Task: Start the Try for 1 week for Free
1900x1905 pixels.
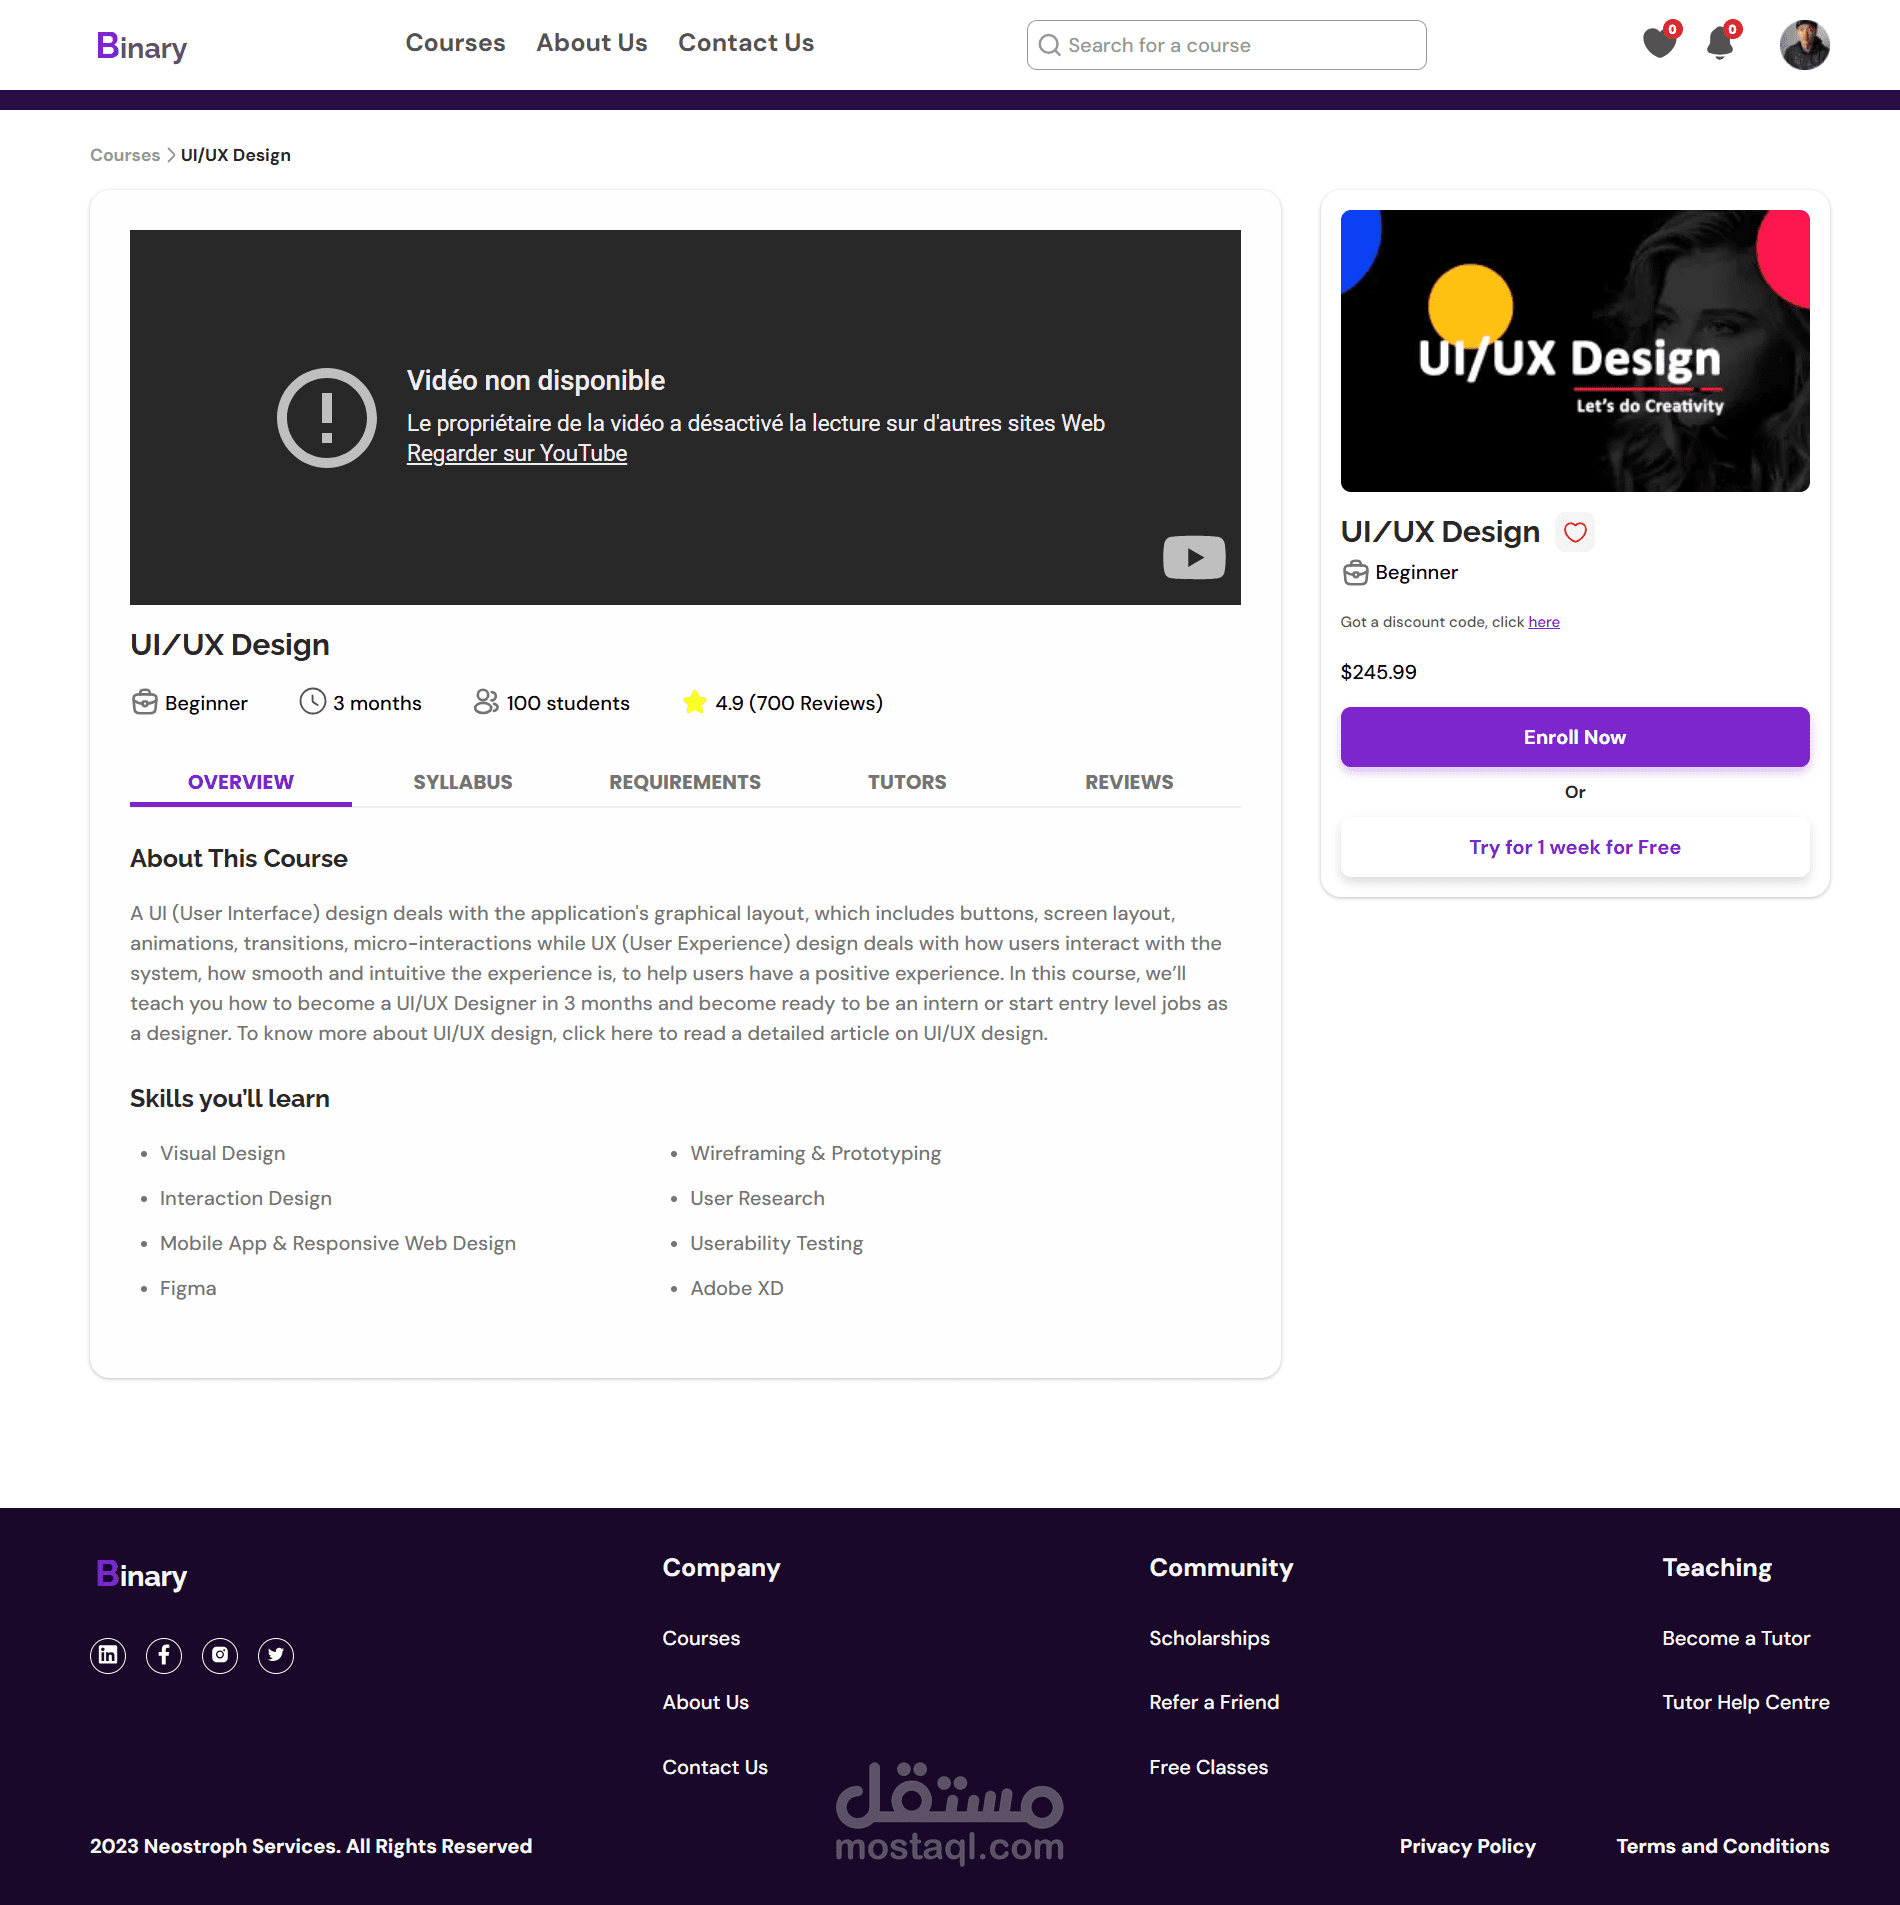Action: [x=1575, y=847]
